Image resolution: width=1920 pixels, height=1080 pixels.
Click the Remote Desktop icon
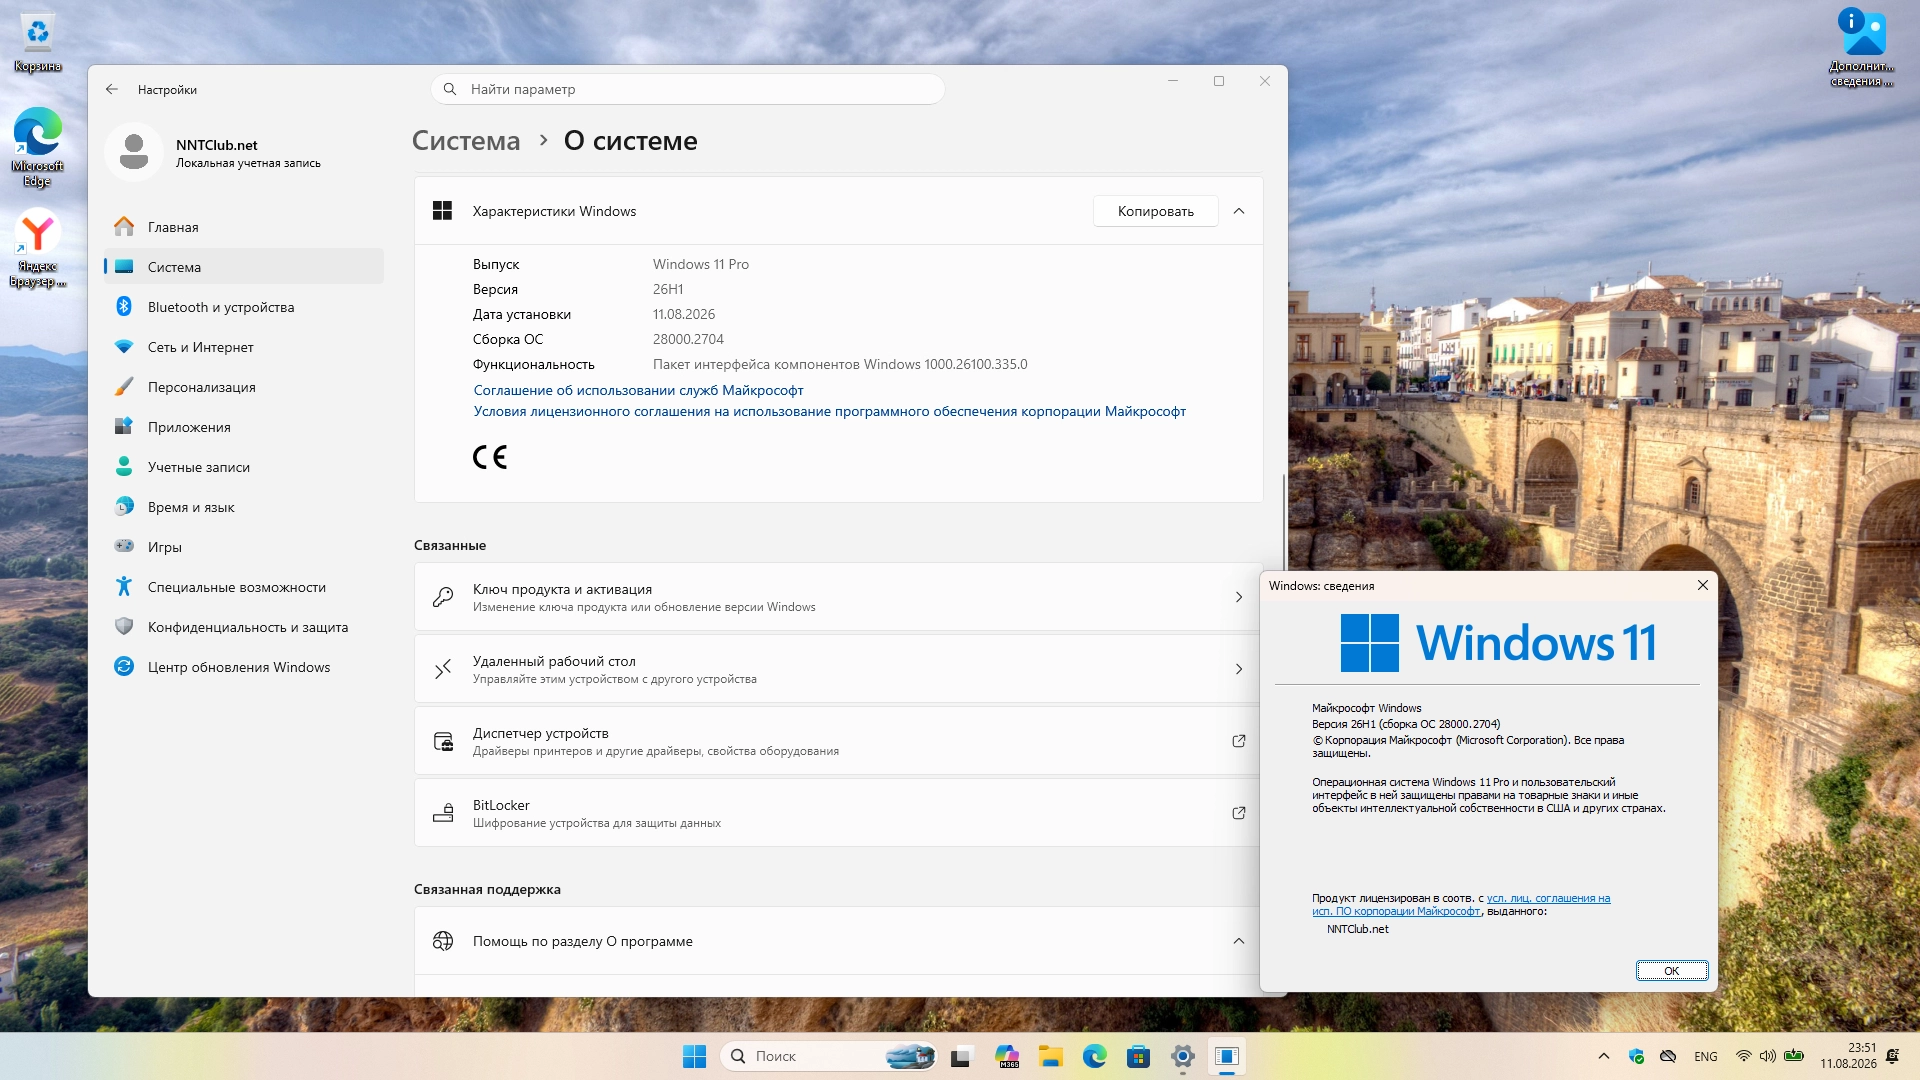(x=443, y=669)
